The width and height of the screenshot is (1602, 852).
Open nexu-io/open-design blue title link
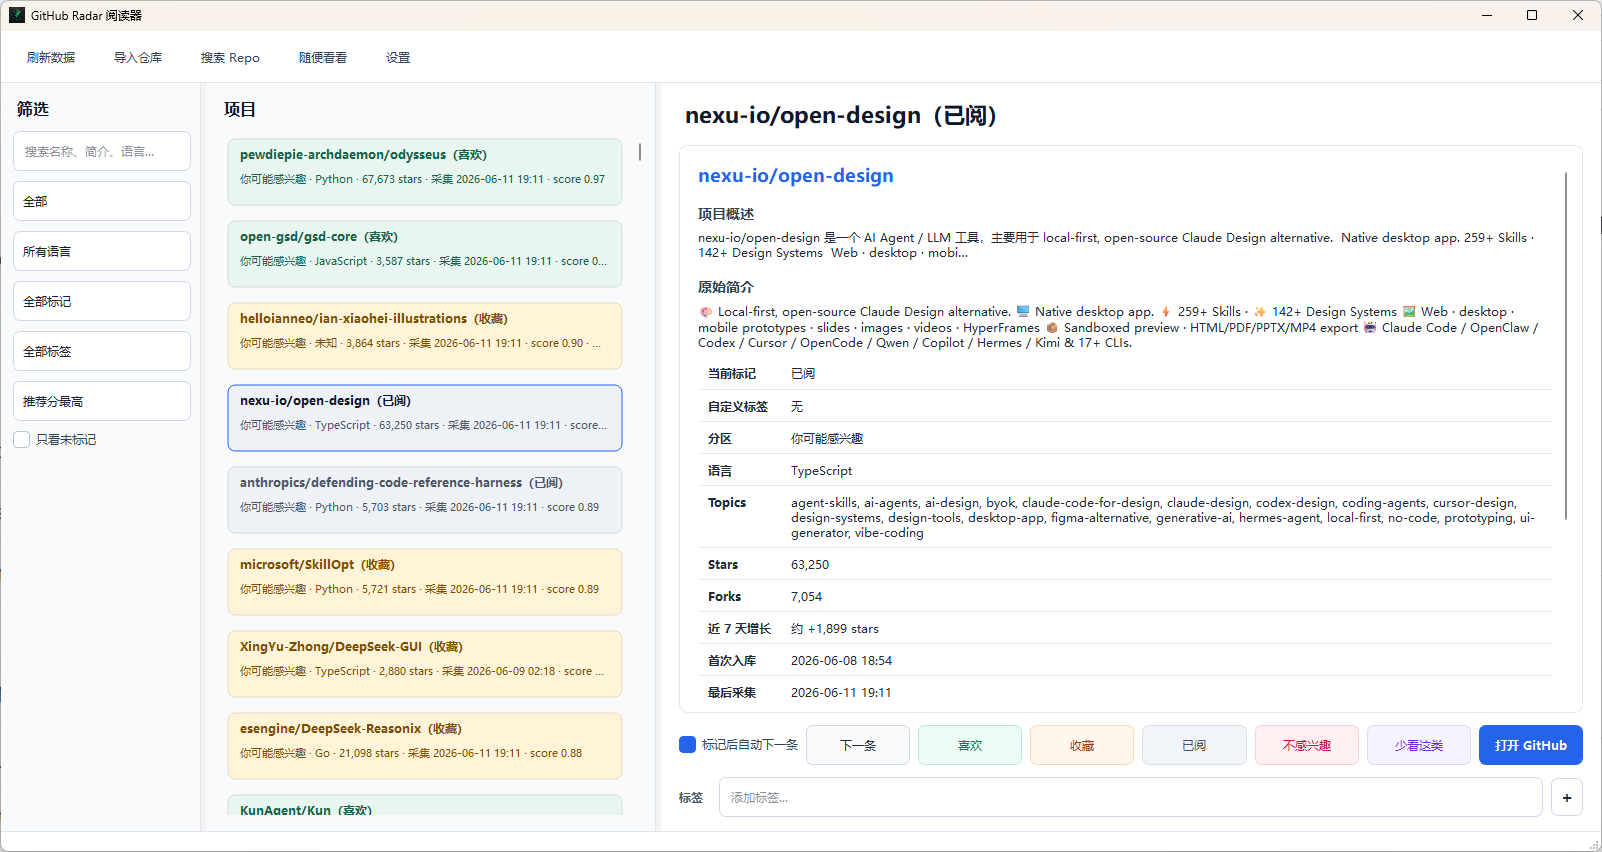[x=796, y=175]
